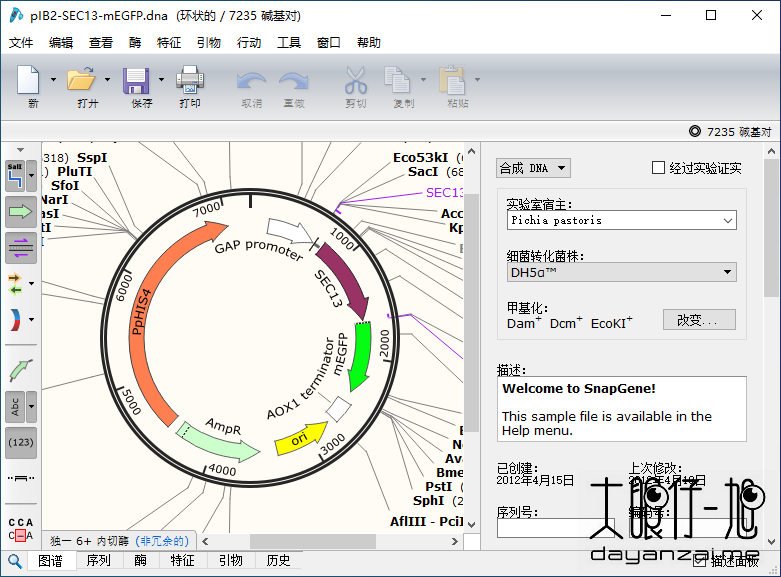
Task: Open the 文件 menu
Action: pos(21,43)
